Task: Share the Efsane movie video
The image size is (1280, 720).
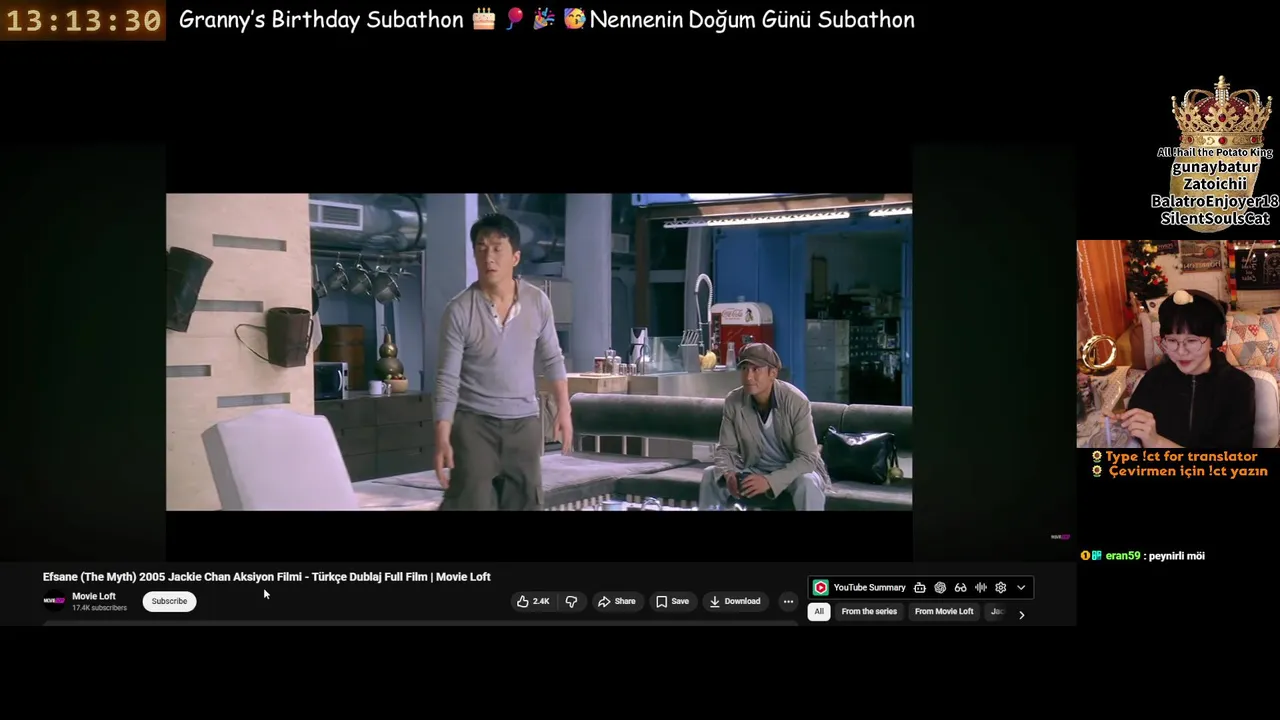Action: tap(616, 601)
